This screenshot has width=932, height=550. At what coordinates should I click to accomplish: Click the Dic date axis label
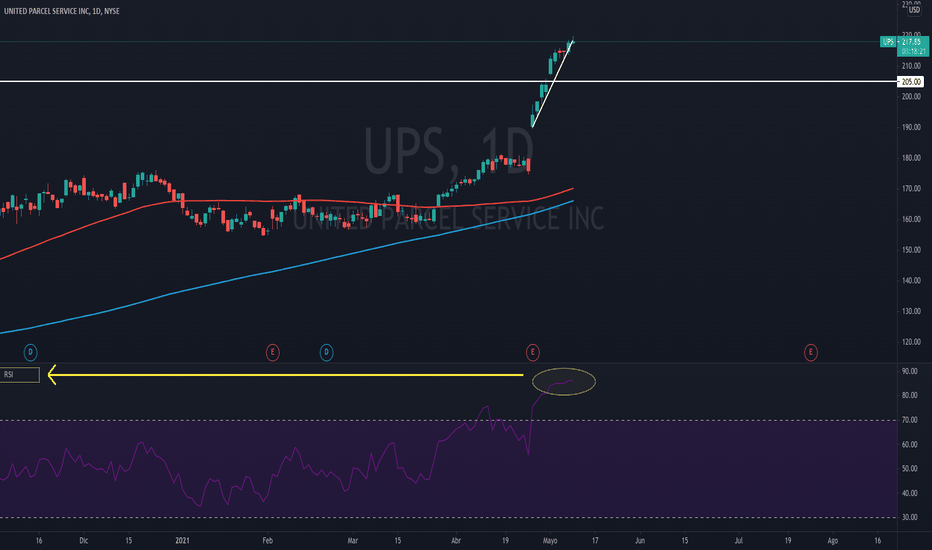[83, 540]
